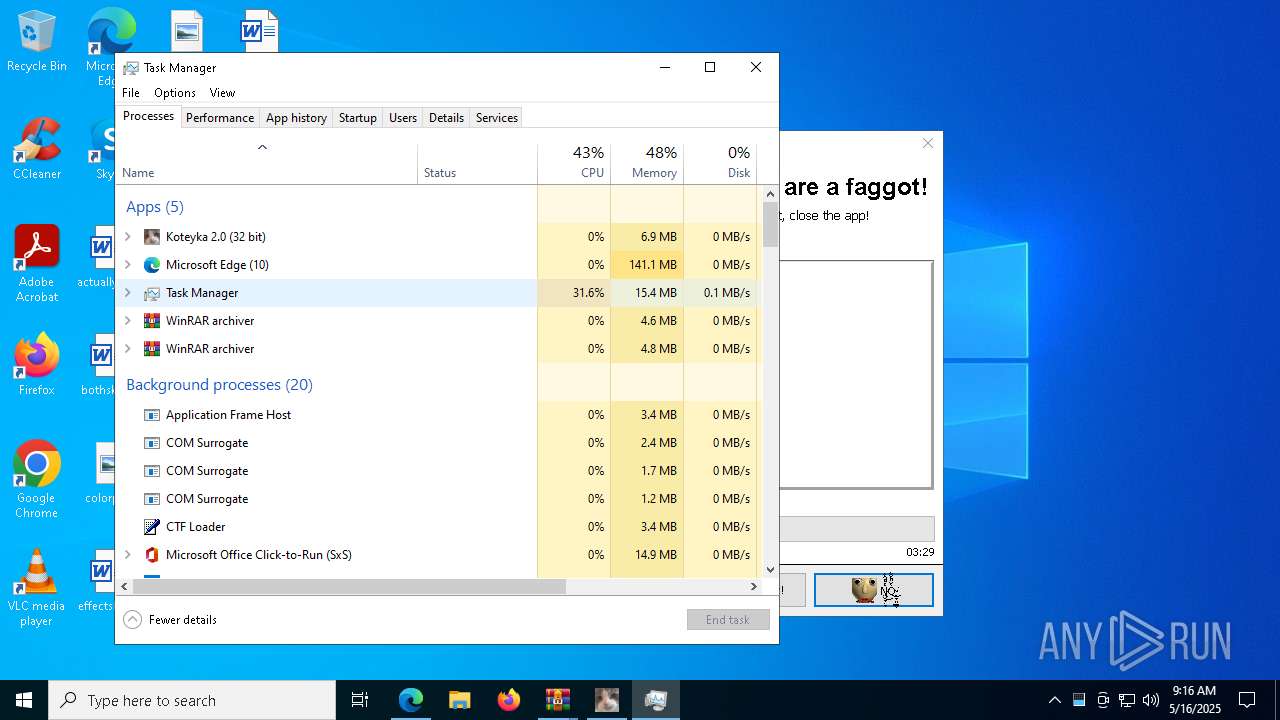The height and width of the screenshot is (720, 1280).
Task: Open Task View in the taskbar
Action: [x=360, y=700]
